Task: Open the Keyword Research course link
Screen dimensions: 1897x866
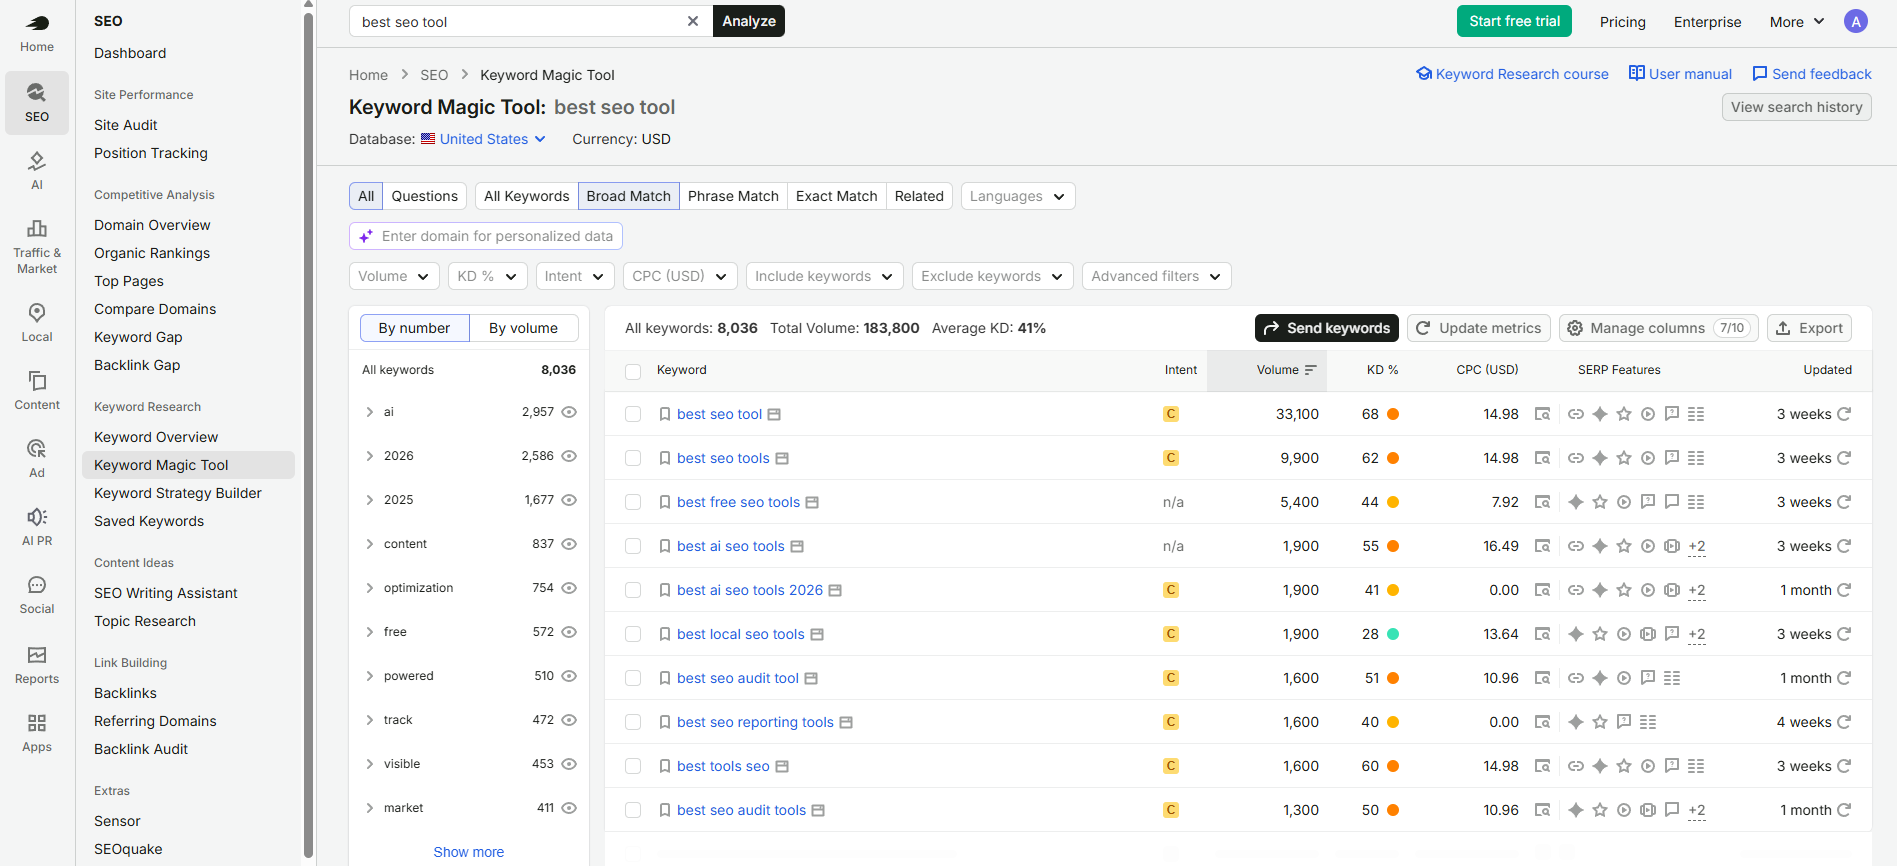Action: 1512,74
